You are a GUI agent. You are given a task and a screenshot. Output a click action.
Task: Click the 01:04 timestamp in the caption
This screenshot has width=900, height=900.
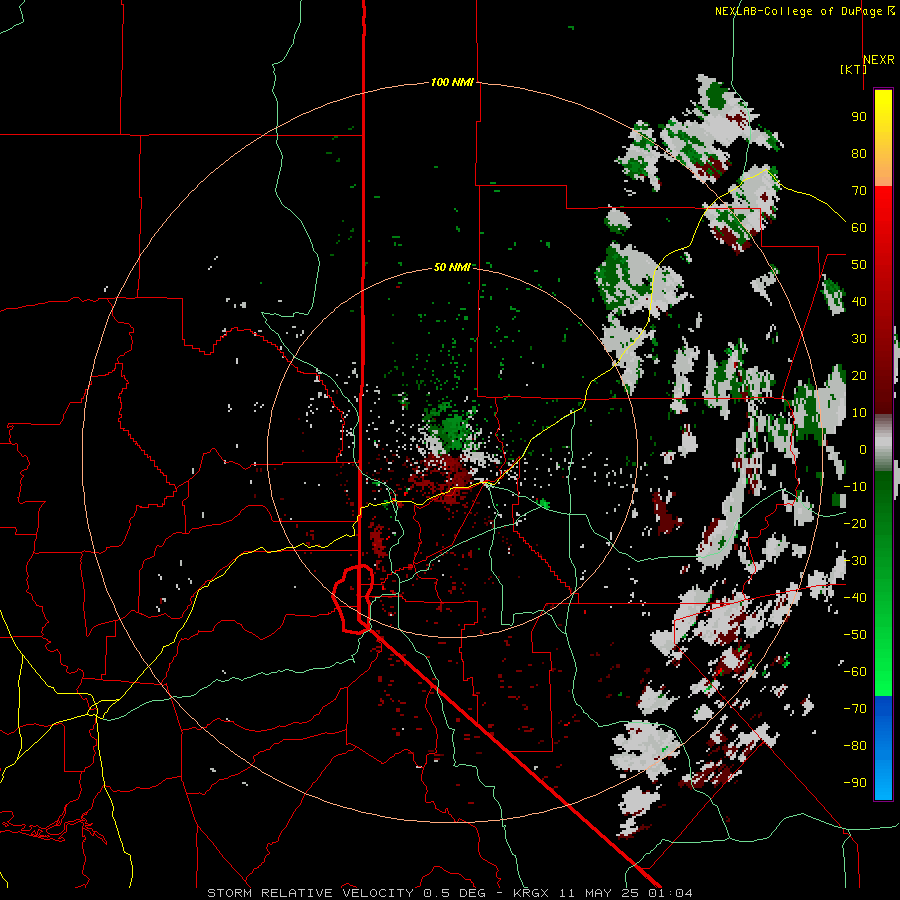pyautogui.click(x=670, y=893)
